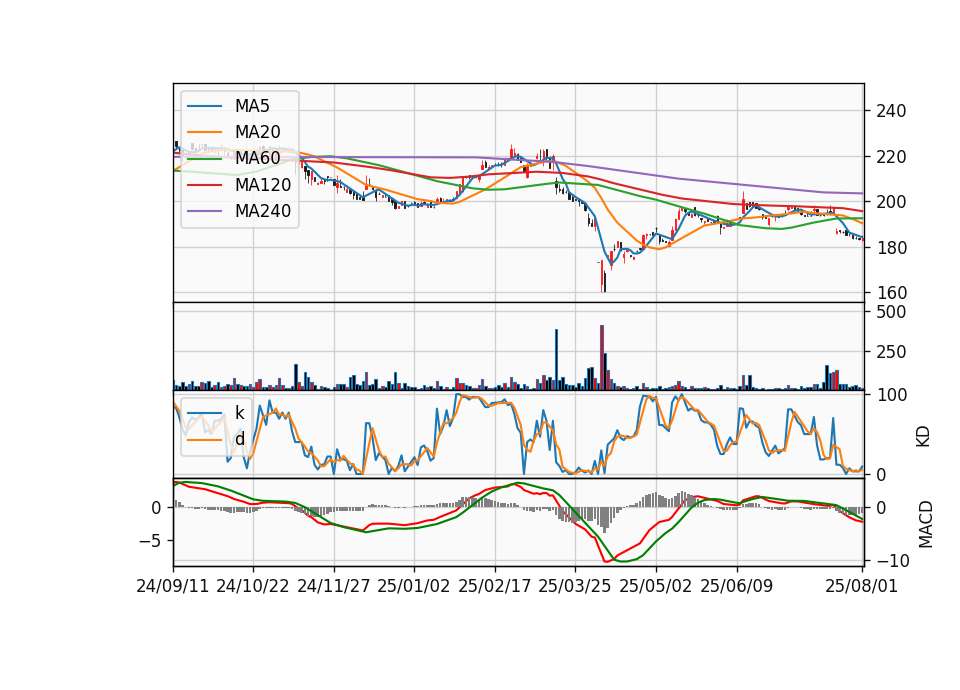960x690 pixels.
Task: Click the 25/05/02 date label
Action: coord(656,586)
